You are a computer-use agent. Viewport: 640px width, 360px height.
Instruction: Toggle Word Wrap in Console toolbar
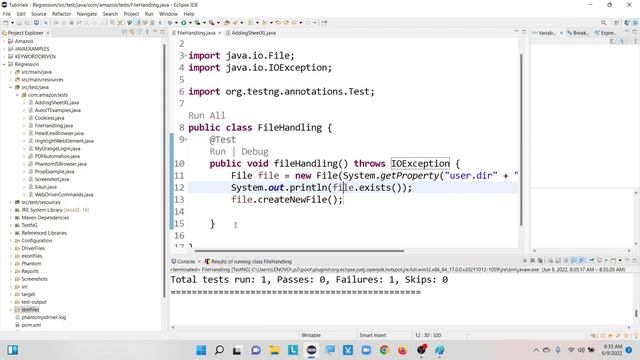566,260
